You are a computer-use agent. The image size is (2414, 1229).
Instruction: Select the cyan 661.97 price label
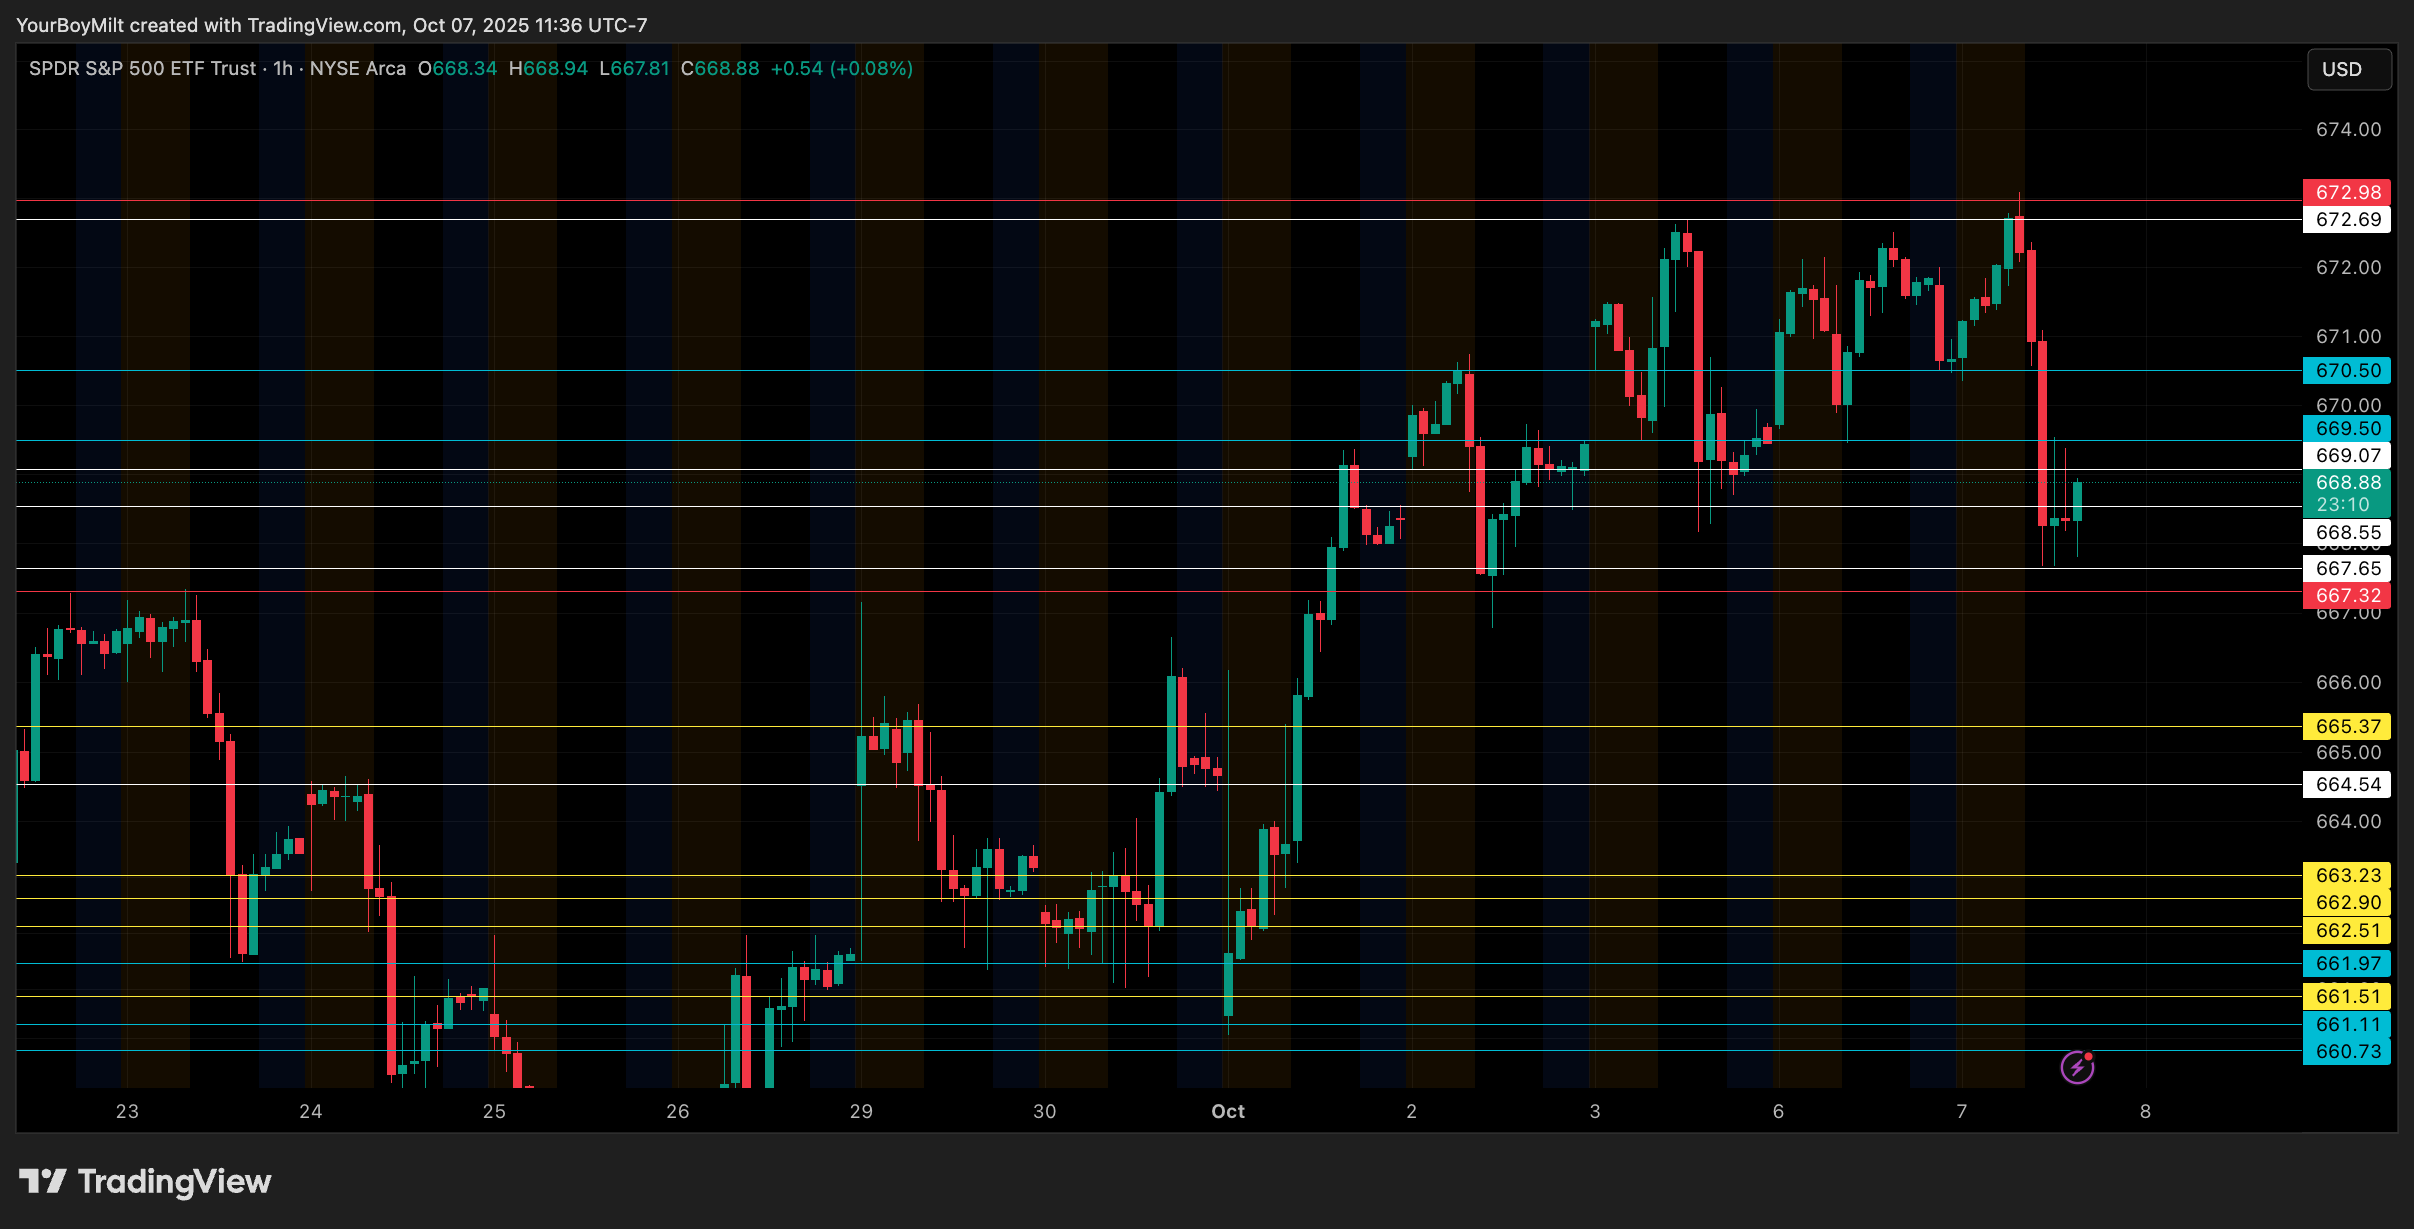tap(2346, 963)
